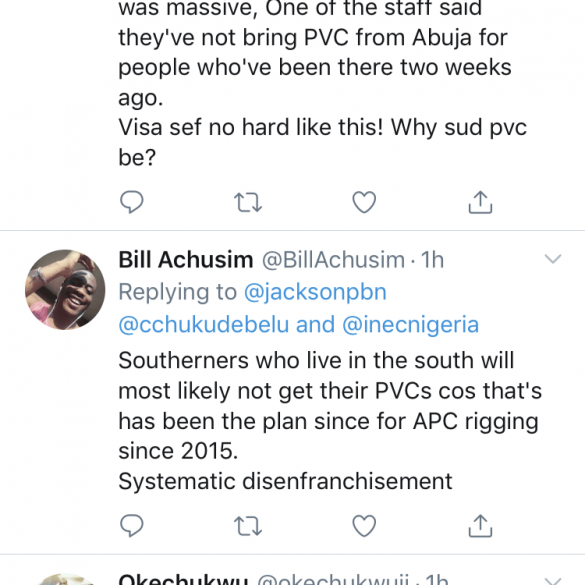Open Okechukwu's avatar thumbnail
The height and width of the screenshot is (585, 585).
click(x=66, y=579)
